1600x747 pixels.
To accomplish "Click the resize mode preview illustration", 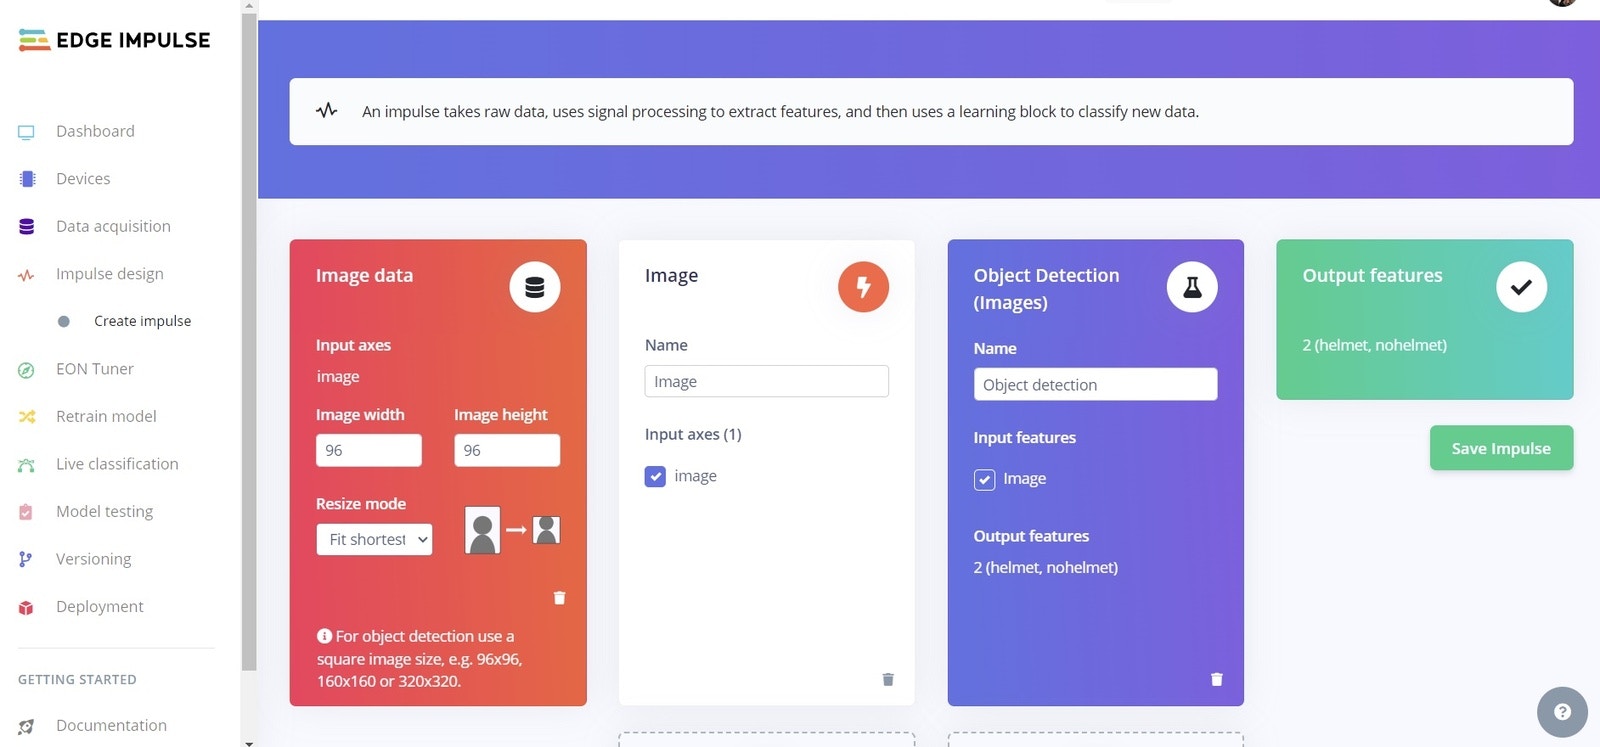I will pyautogui.click(x=513, y=530).
